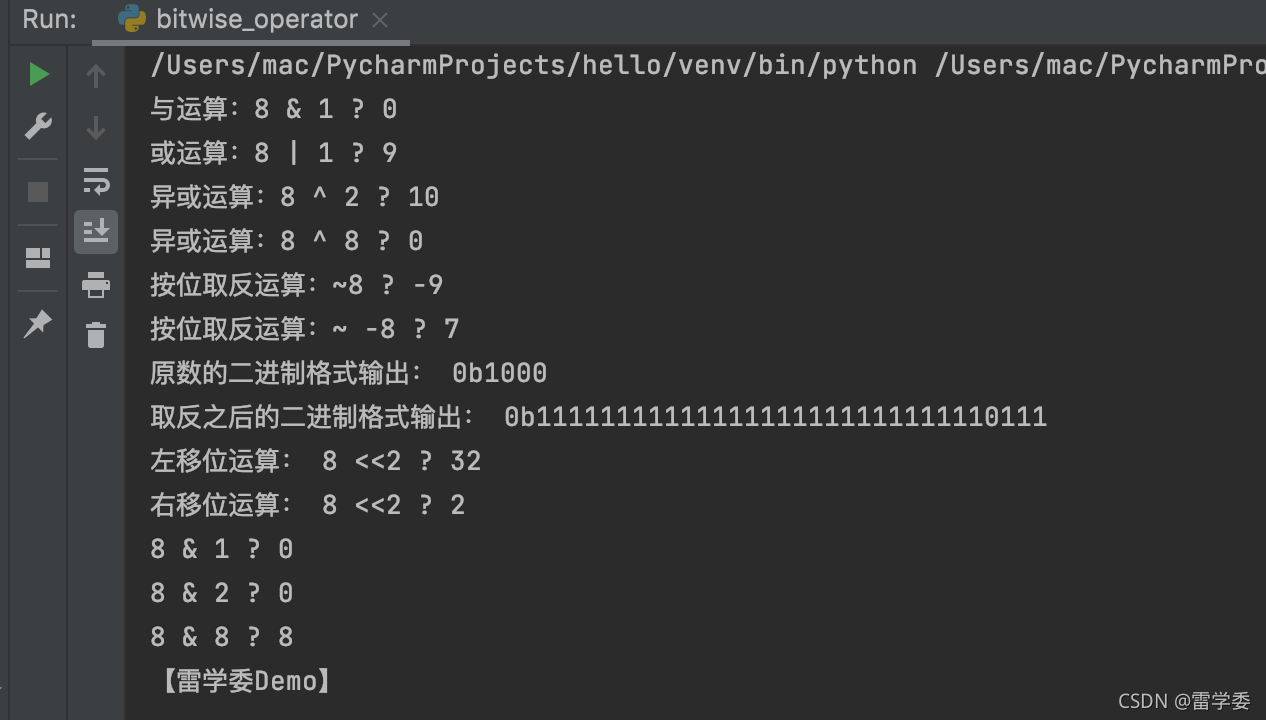Screen dimensions: 1266x720
Task: Rerun the program with green play icon
Action: coord(38,74)
